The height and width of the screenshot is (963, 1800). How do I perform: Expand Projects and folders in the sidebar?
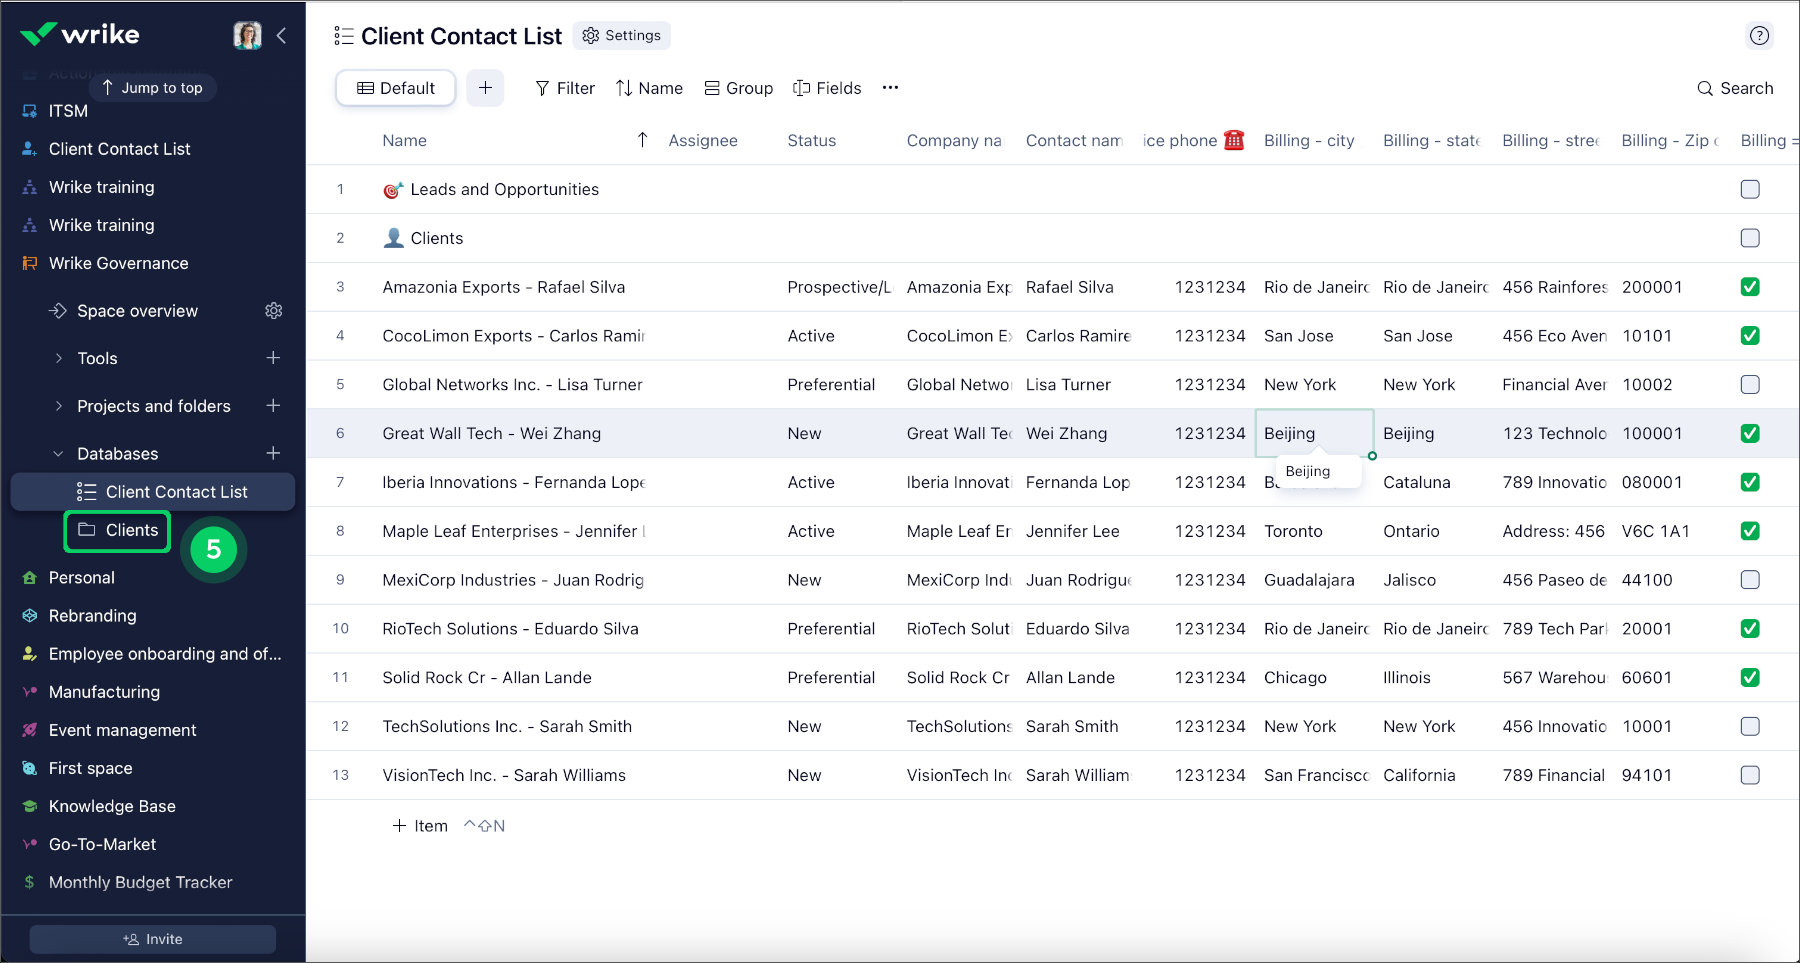point(60,406)
